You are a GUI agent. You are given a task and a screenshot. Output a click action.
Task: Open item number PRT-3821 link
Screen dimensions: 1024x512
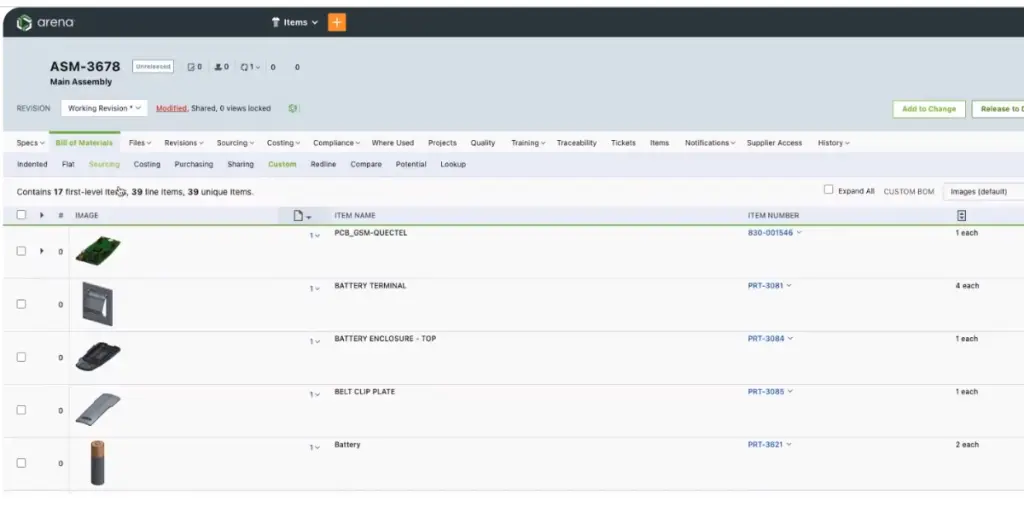point(765,444)
